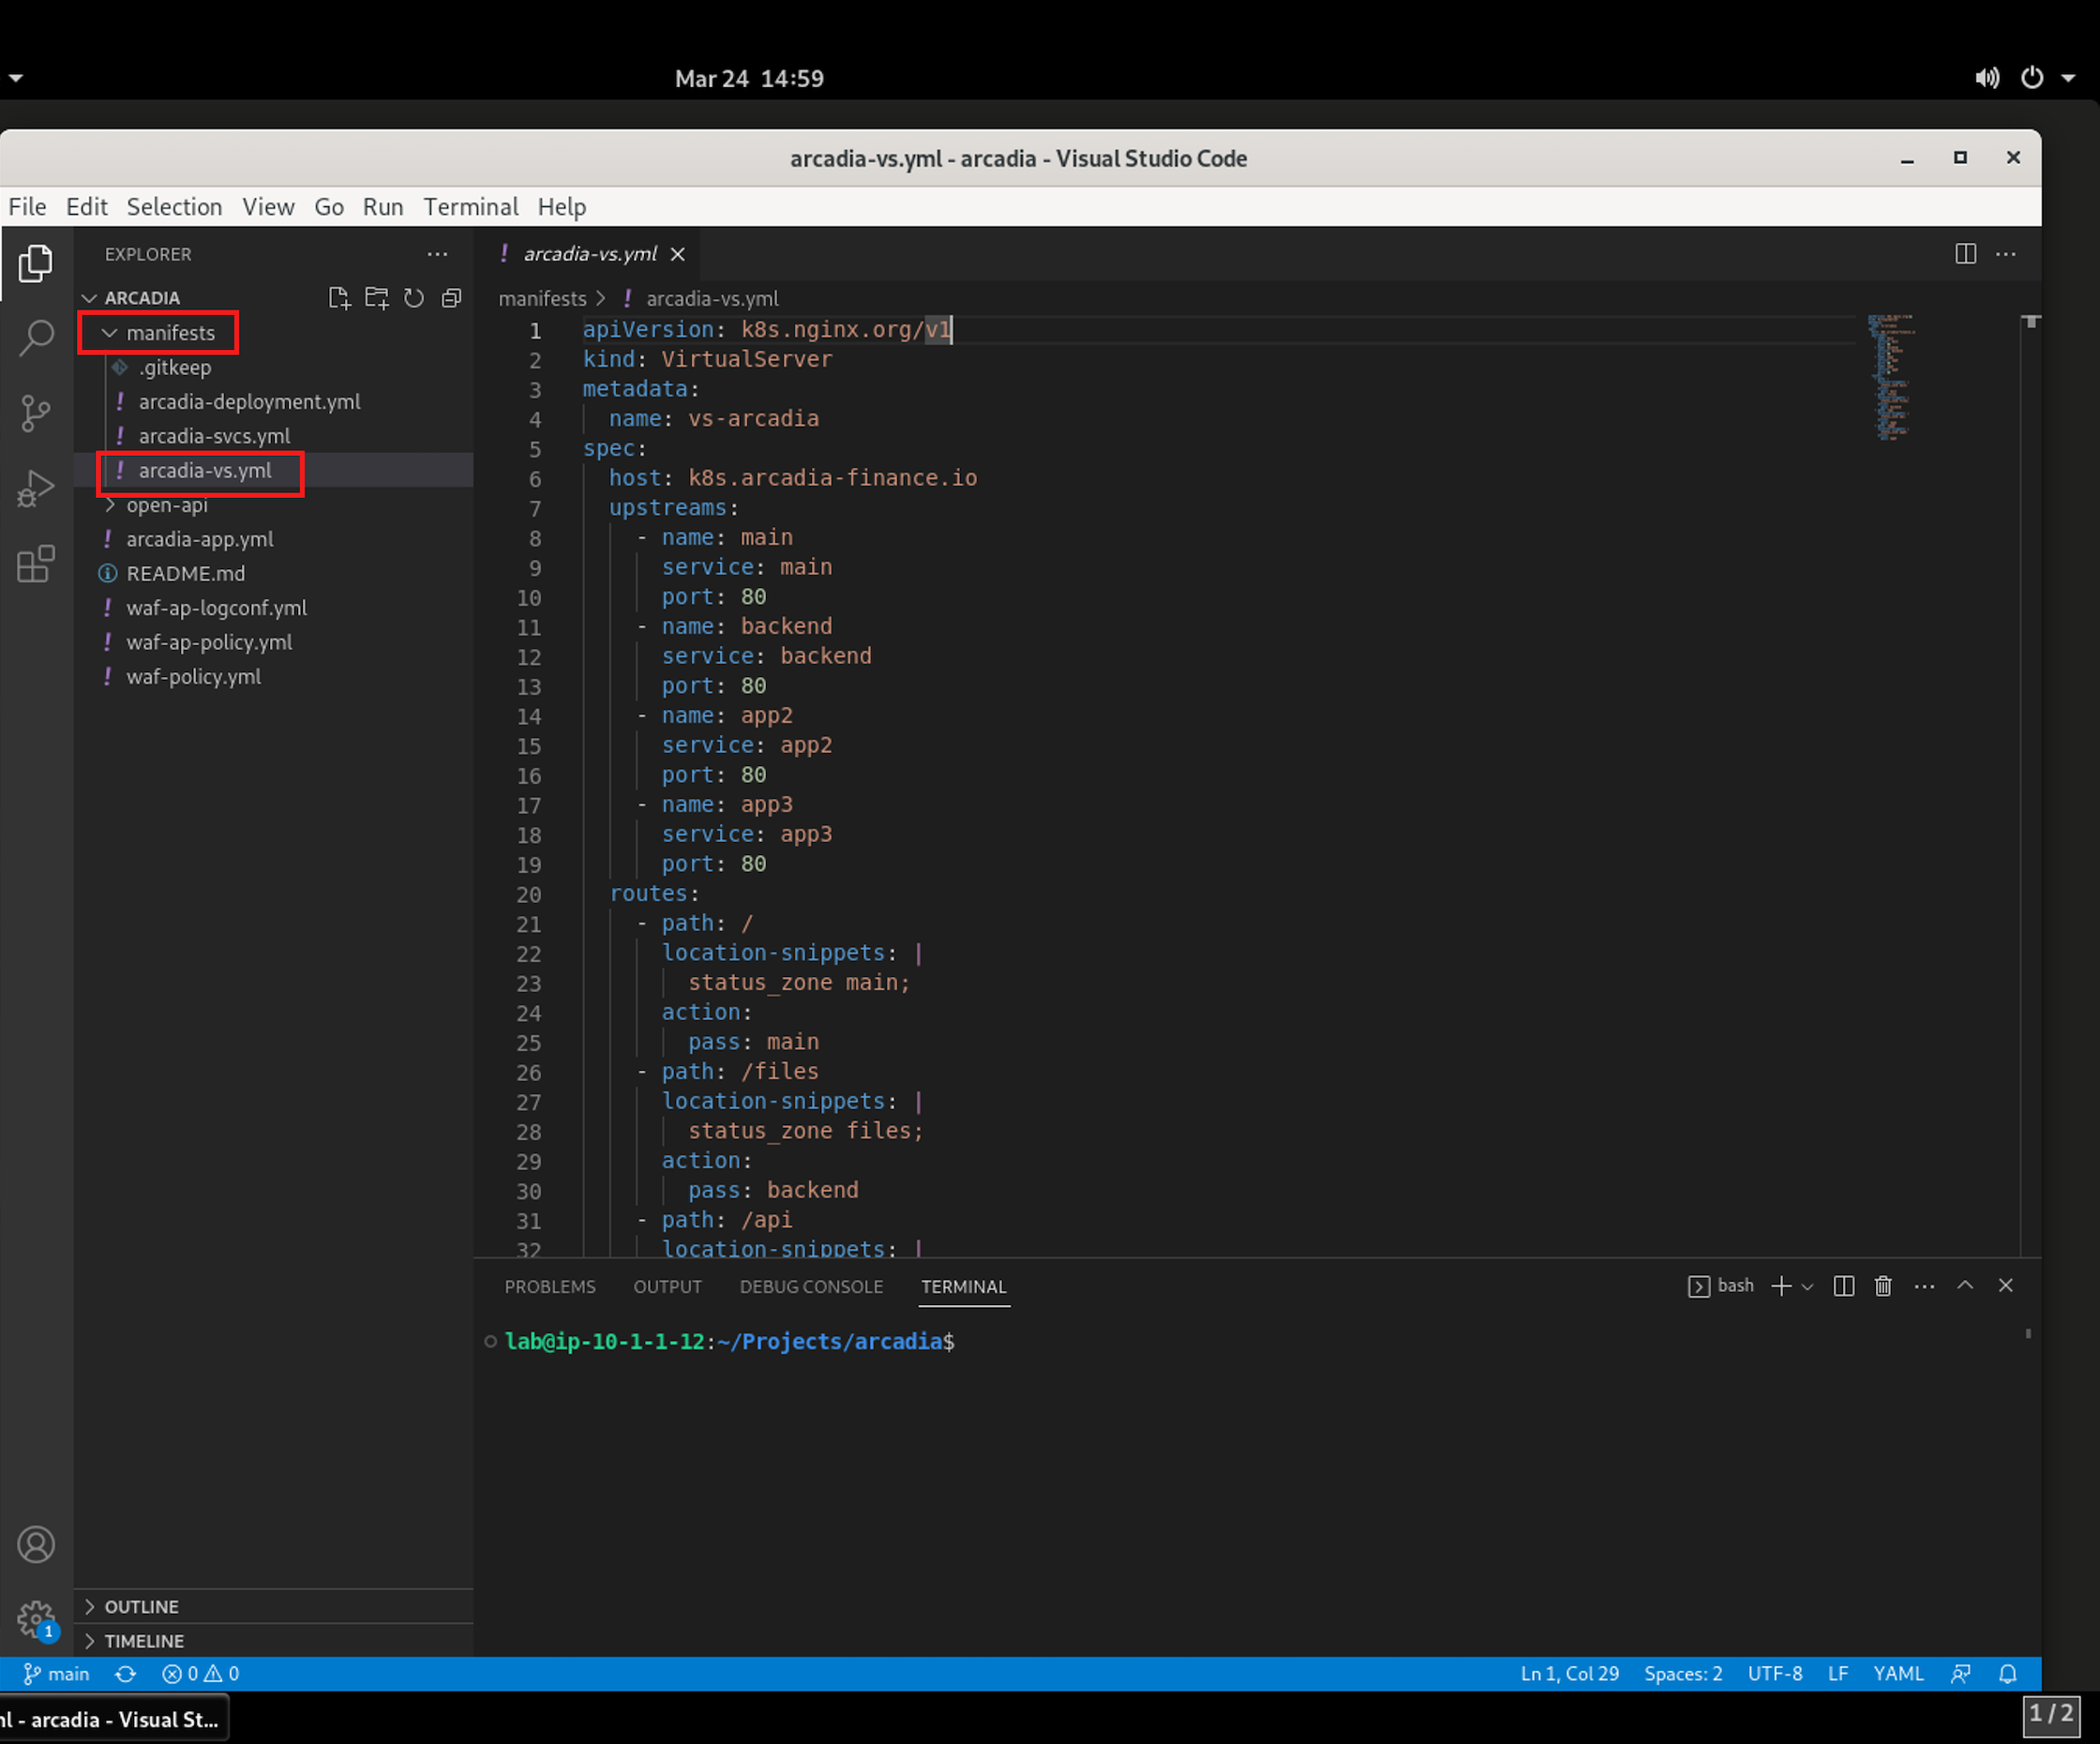Open the Search view in activity bar

(x=36, y=338)
